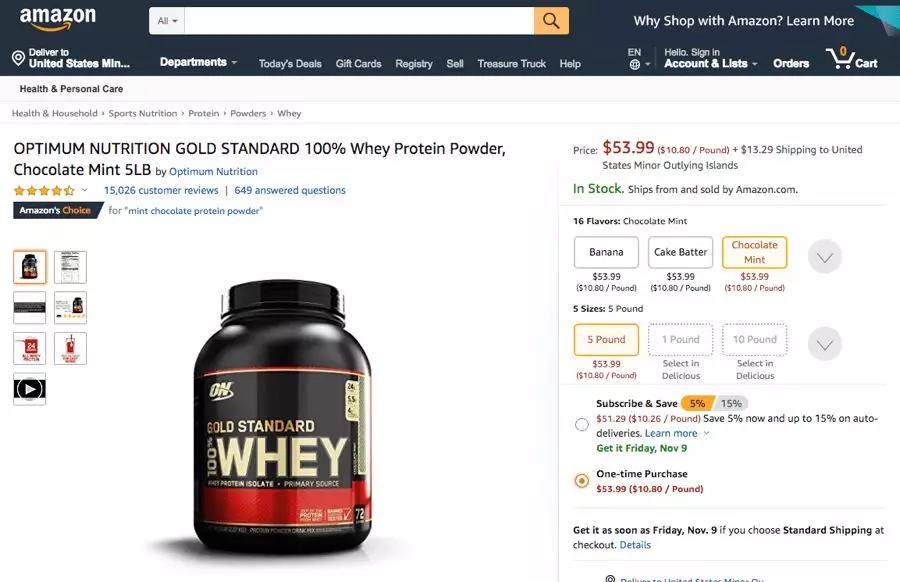Choose the Banana flavor option
The height and width of the screenshot is (582, 900).
[606, 252]
